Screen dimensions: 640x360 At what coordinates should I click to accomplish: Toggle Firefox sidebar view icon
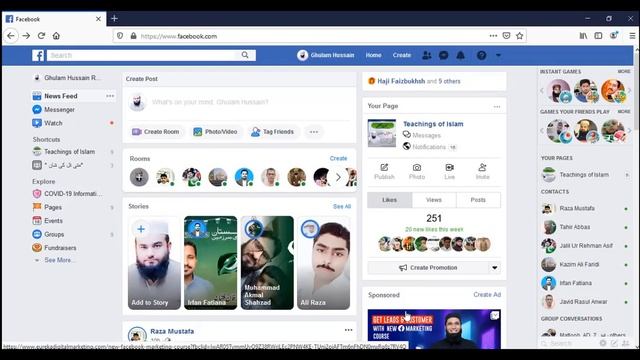point(598,36)
